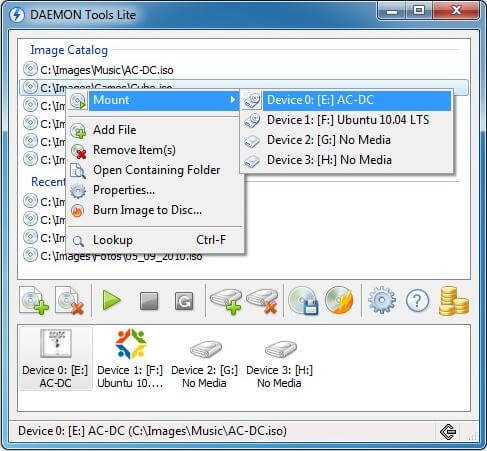
Task: Click the Burn Image flame menu icon
Action: pos(78,211)
